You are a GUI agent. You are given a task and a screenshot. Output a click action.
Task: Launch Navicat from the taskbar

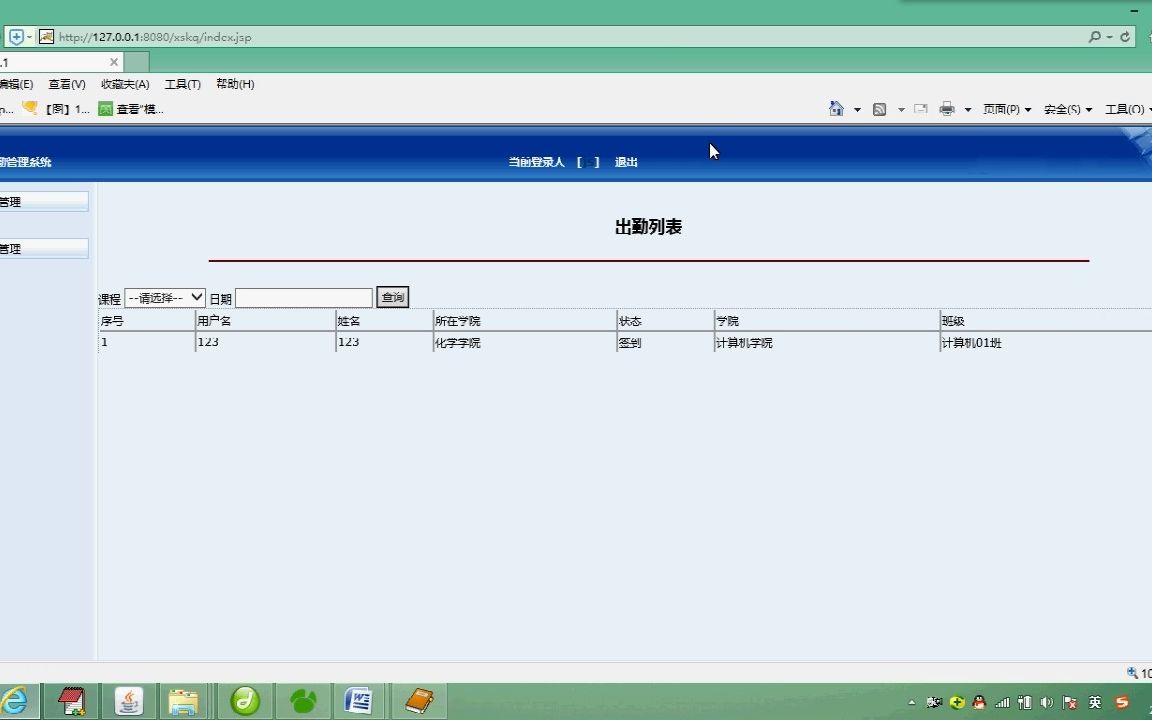coord(303,700)
